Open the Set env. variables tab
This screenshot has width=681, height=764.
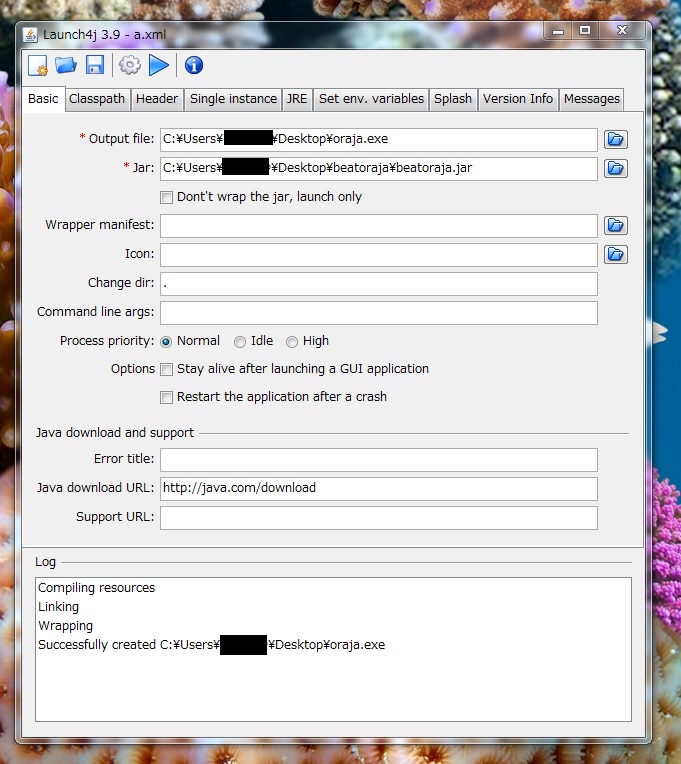click(x=371, y=99)
